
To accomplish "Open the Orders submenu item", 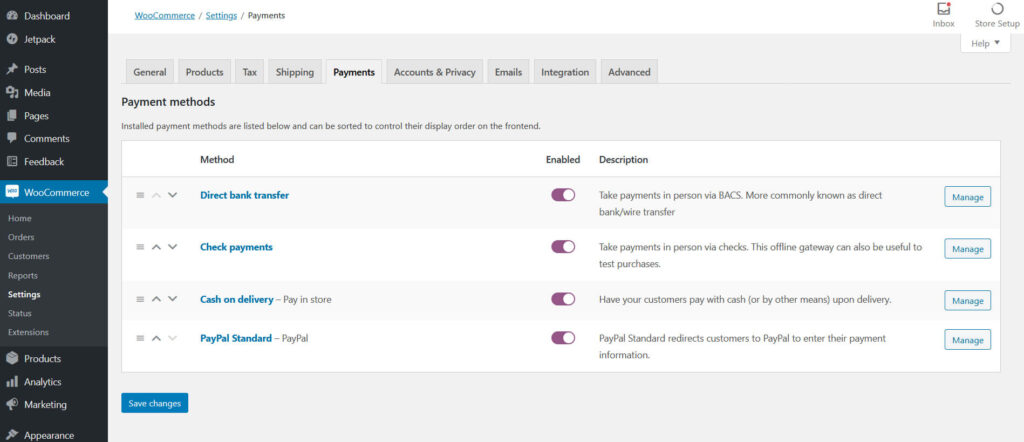I will pyautogui.click(x=21, y=237).
